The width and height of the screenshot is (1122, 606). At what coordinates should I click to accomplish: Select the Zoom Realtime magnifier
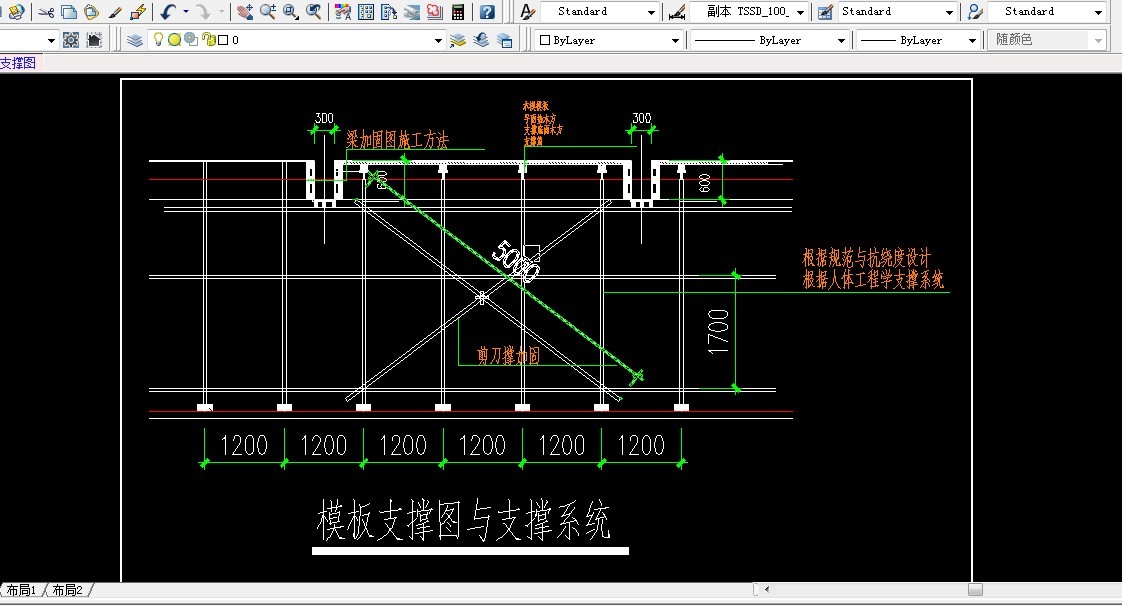pos(268,12)
